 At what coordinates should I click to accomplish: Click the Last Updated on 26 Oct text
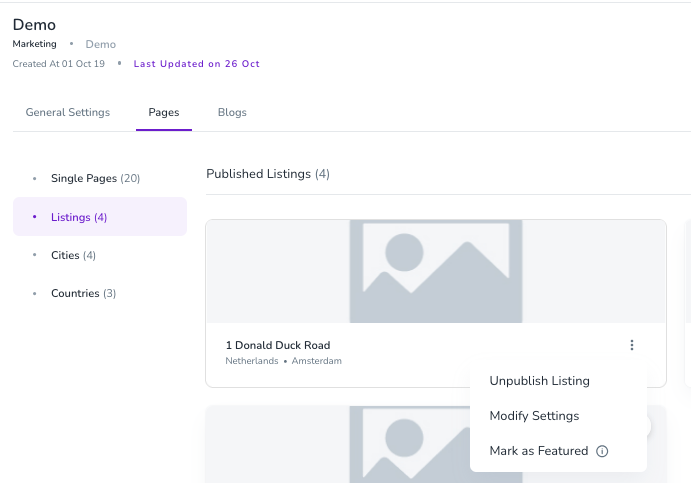pyautogui.click(x=196, y=64)
